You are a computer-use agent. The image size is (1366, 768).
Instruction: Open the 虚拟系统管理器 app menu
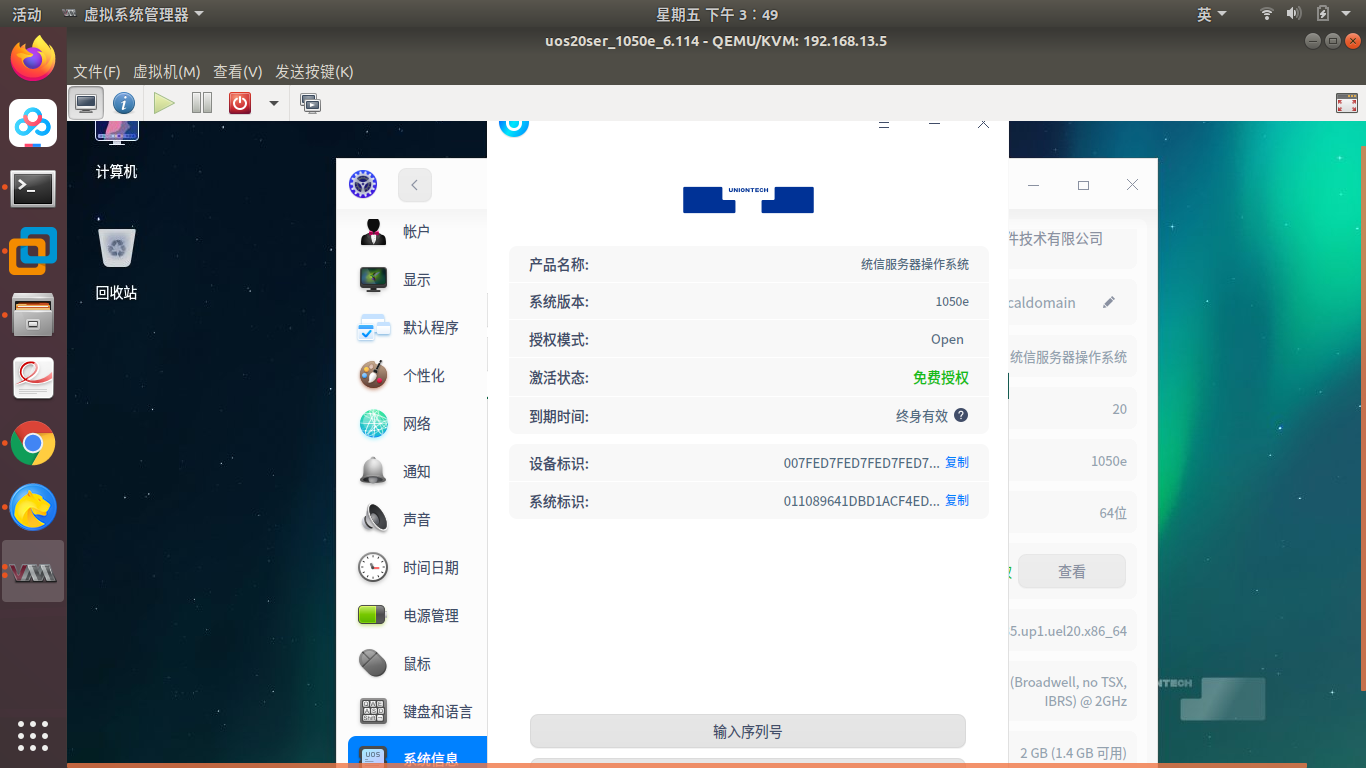click(132, 14)
